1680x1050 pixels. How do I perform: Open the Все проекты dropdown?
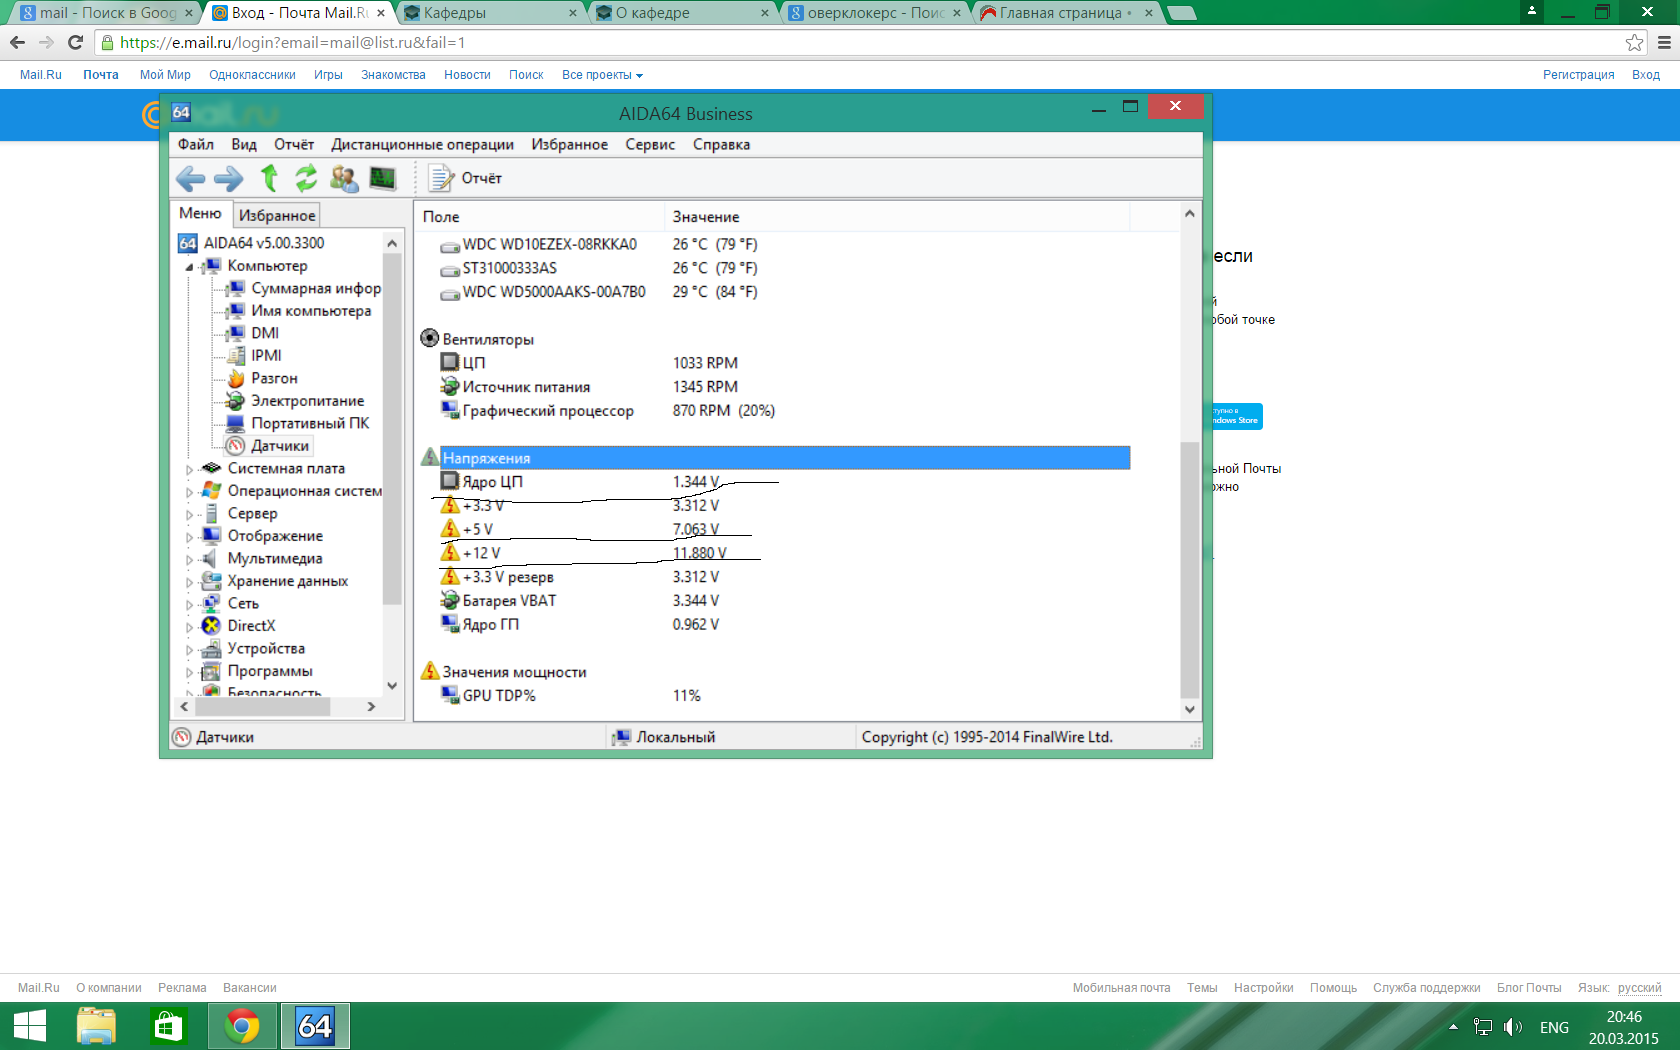click(x=602, y=75)
